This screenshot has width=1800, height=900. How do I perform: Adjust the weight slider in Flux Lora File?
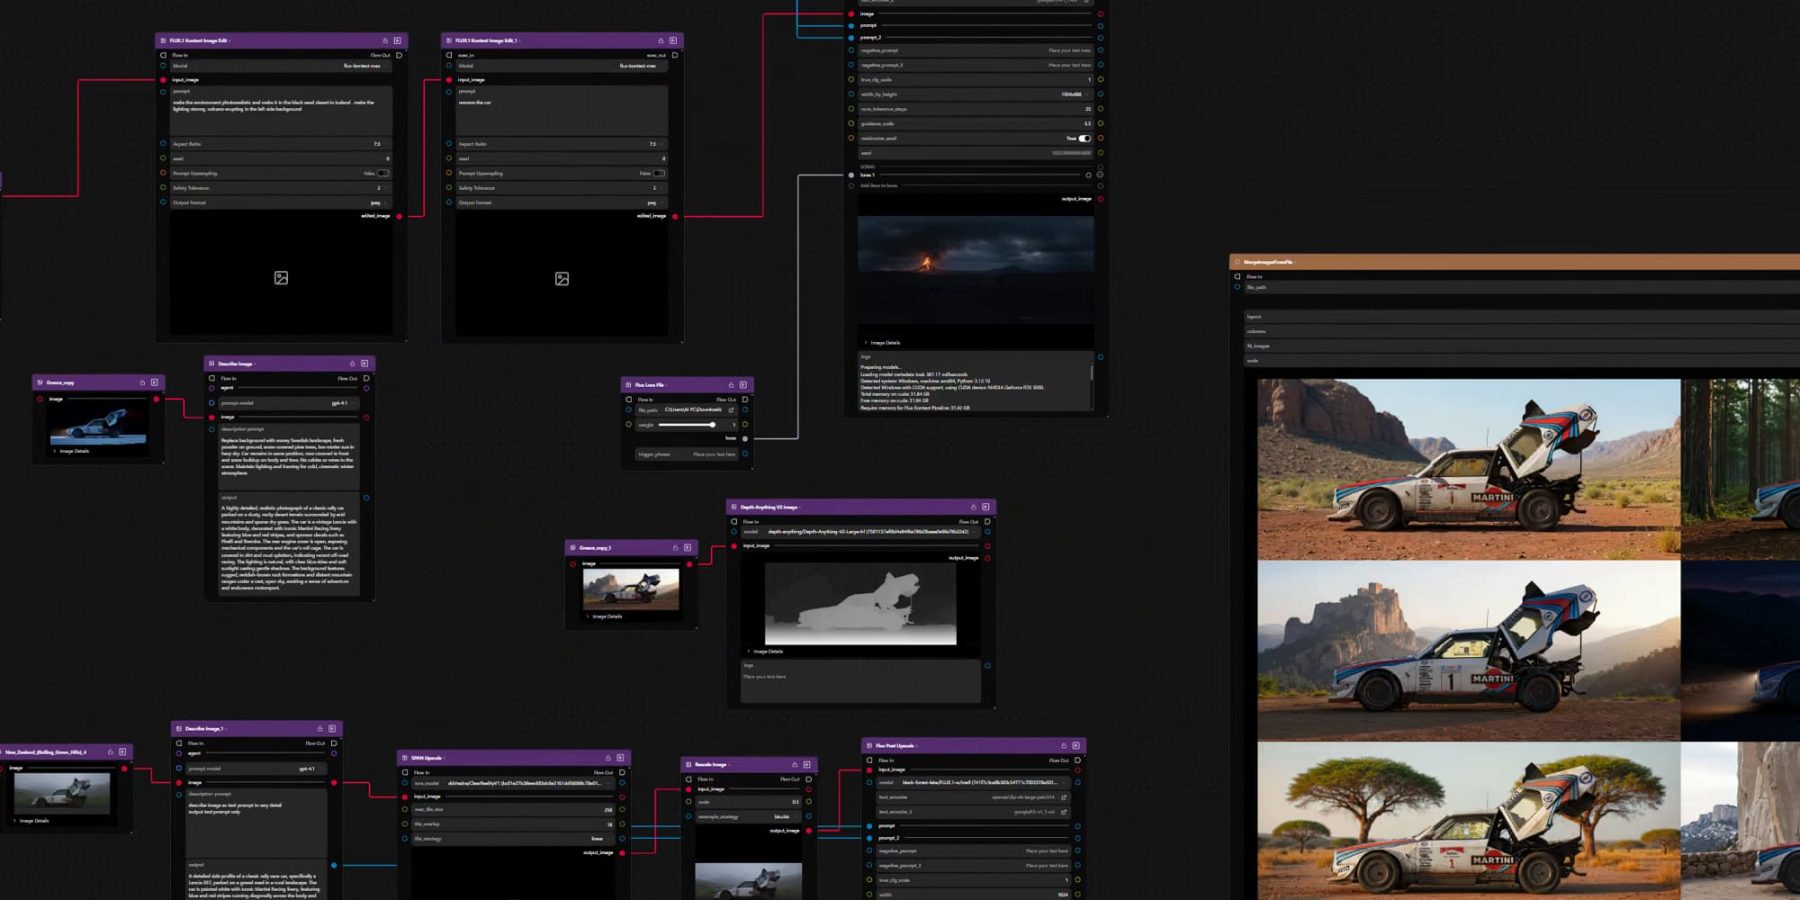pos(712,425)
